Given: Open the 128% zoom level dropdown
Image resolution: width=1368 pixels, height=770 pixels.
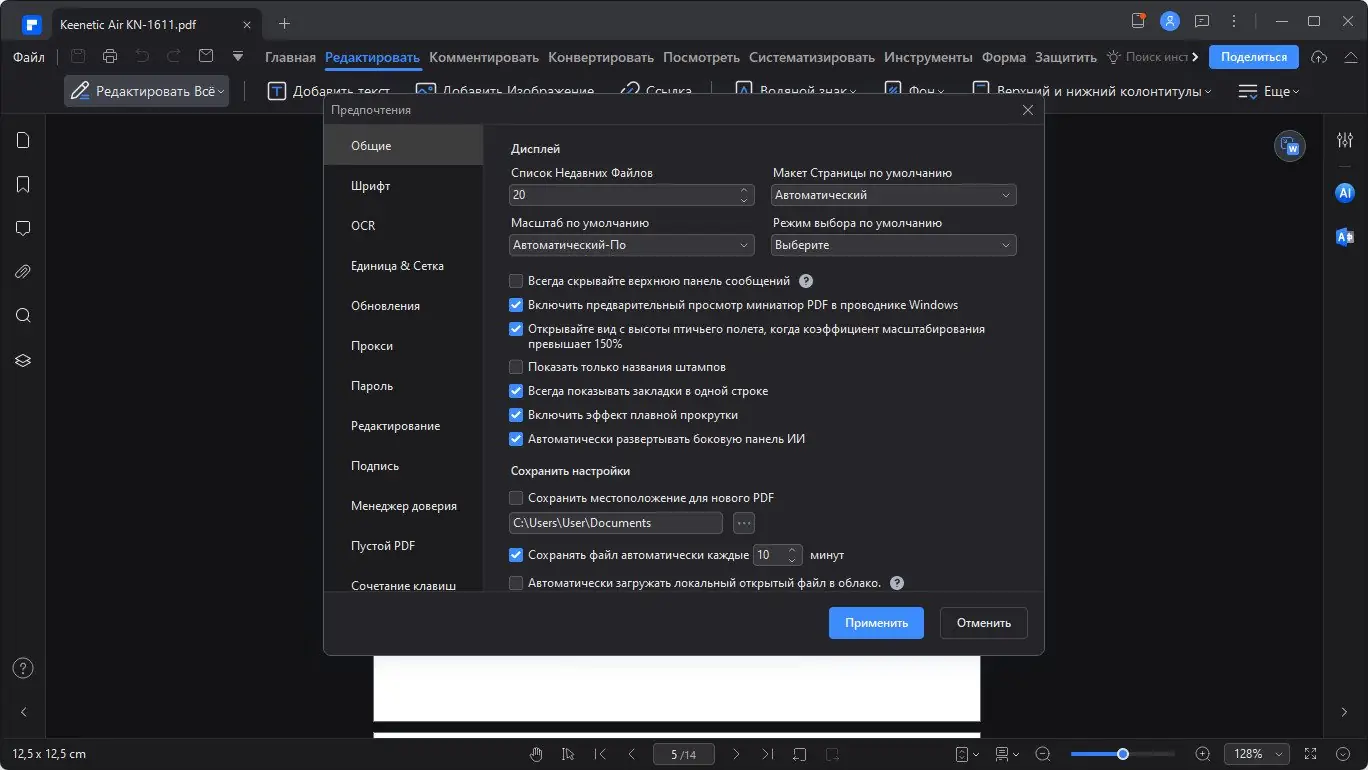Looking at the screenshot, I should pos(1258,754).
